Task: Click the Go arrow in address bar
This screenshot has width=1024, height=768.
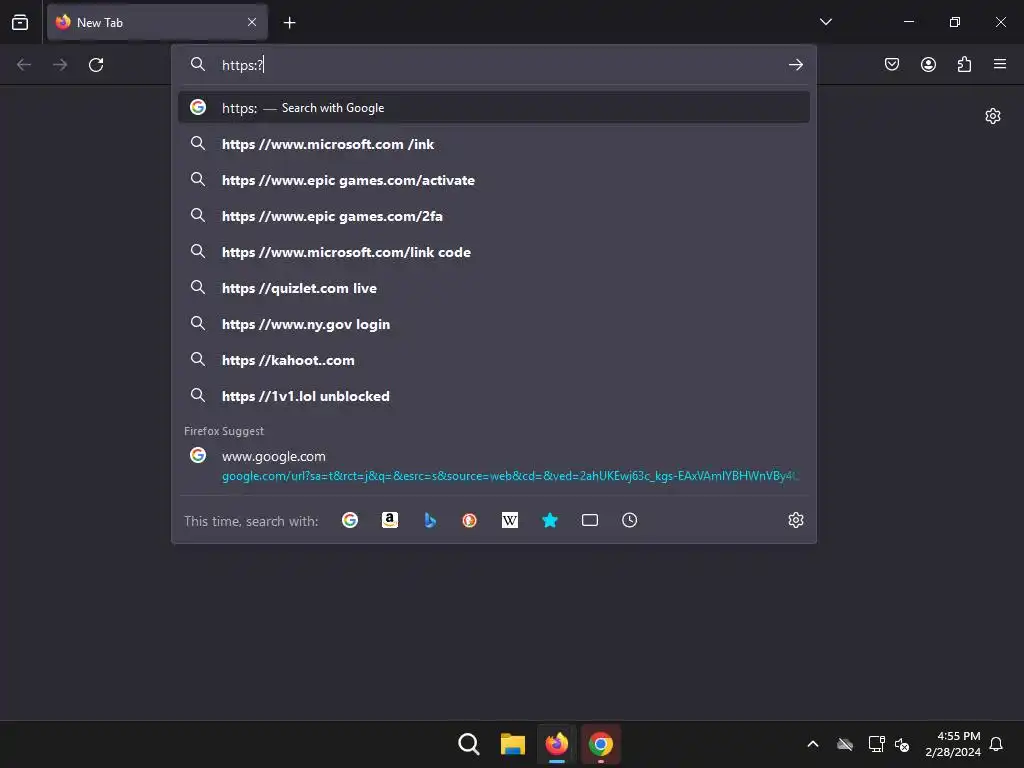Action: click(795, 65)
